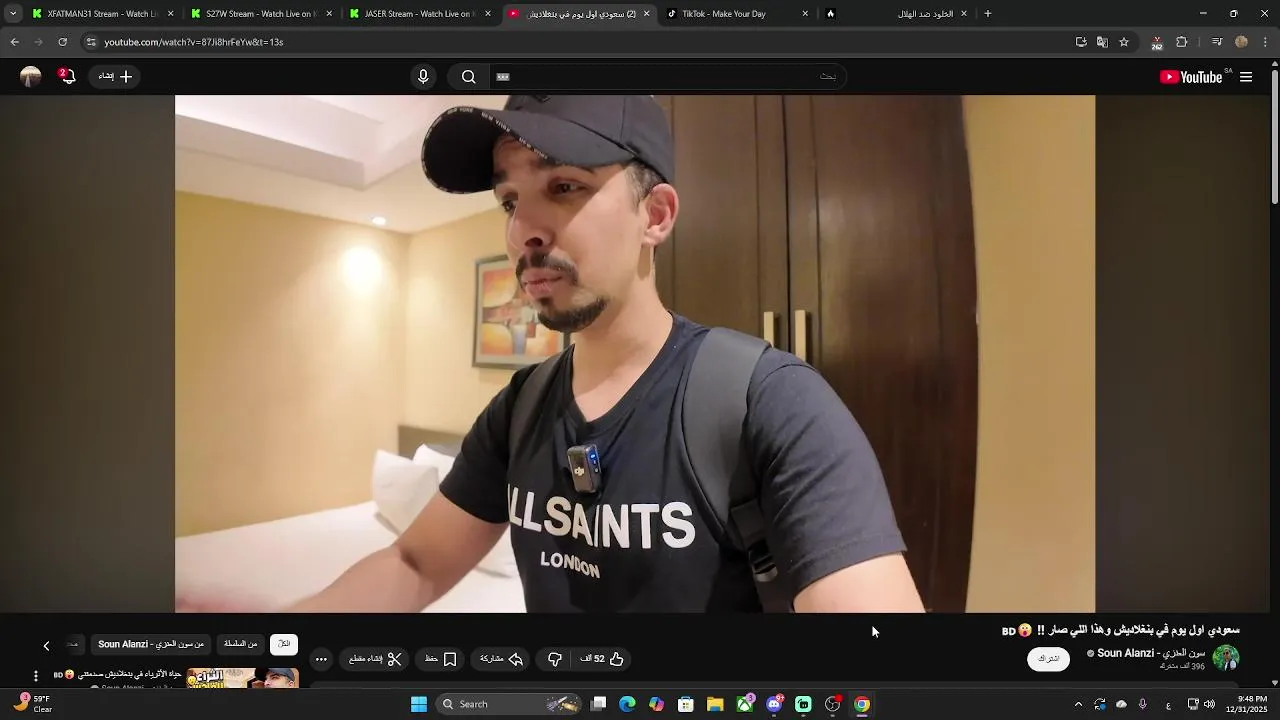Close the TikTok tab
The height and width of the screenshot is (720, 1280).
click(805, 14)
